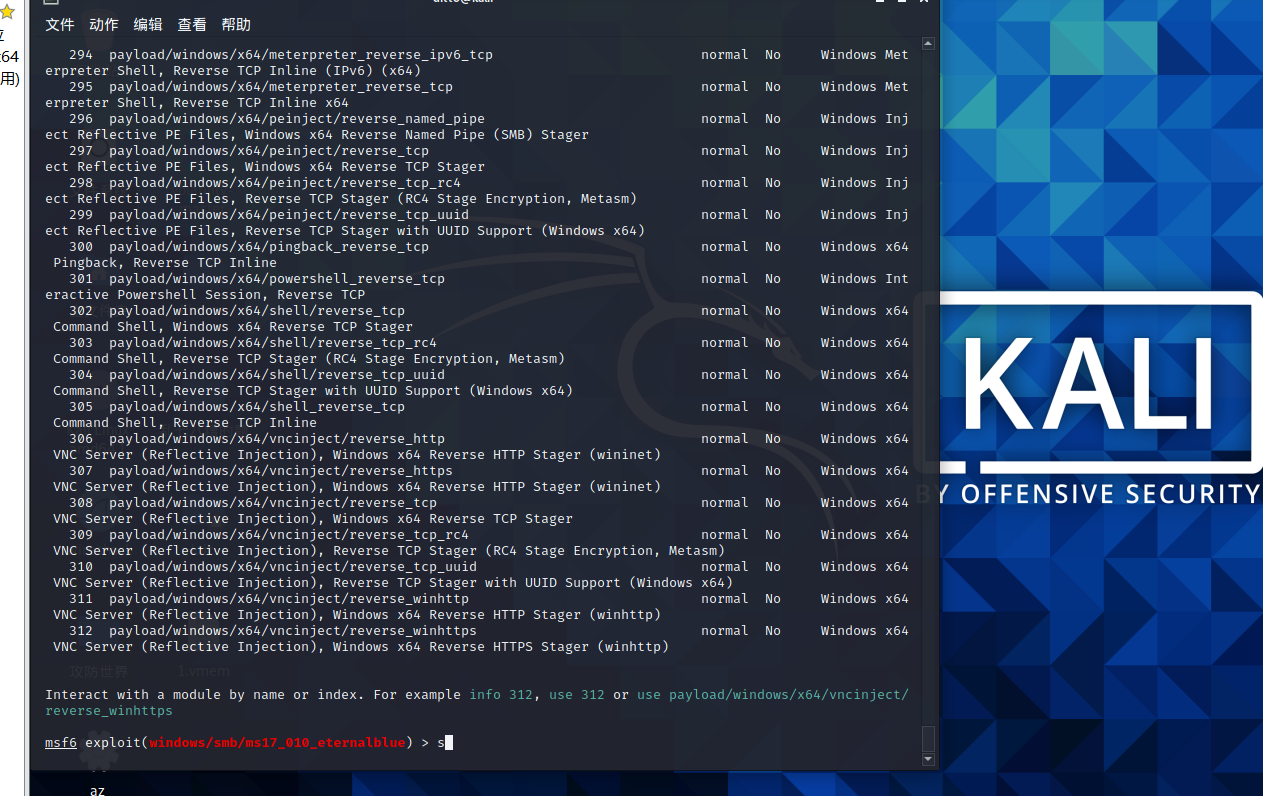Click 'Command Shell, Windows x64 Reverse TCP Stager'
The height and width of the screenshot is (796, 1263).
coord(233,327)
